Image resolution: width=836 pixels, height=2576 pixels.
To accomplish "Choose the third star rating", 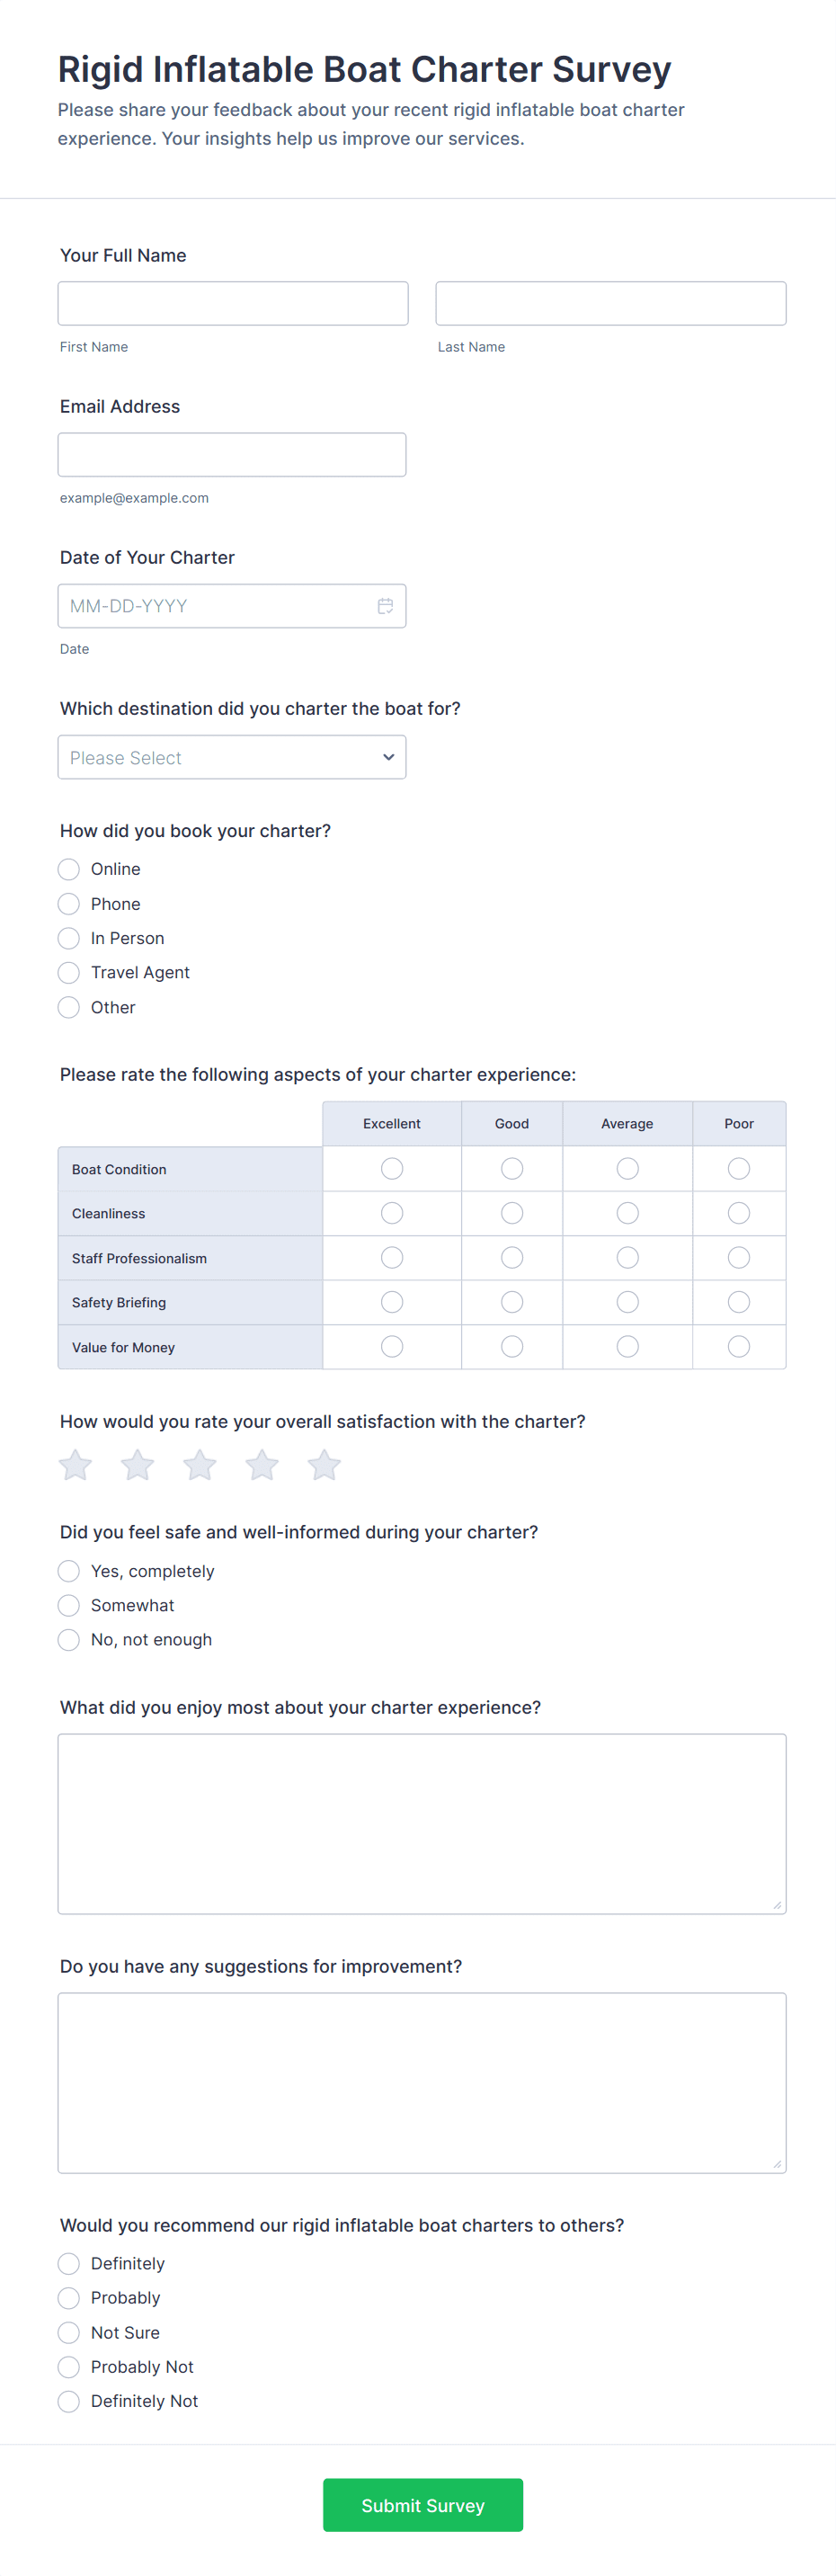I will click(200, 1465).
